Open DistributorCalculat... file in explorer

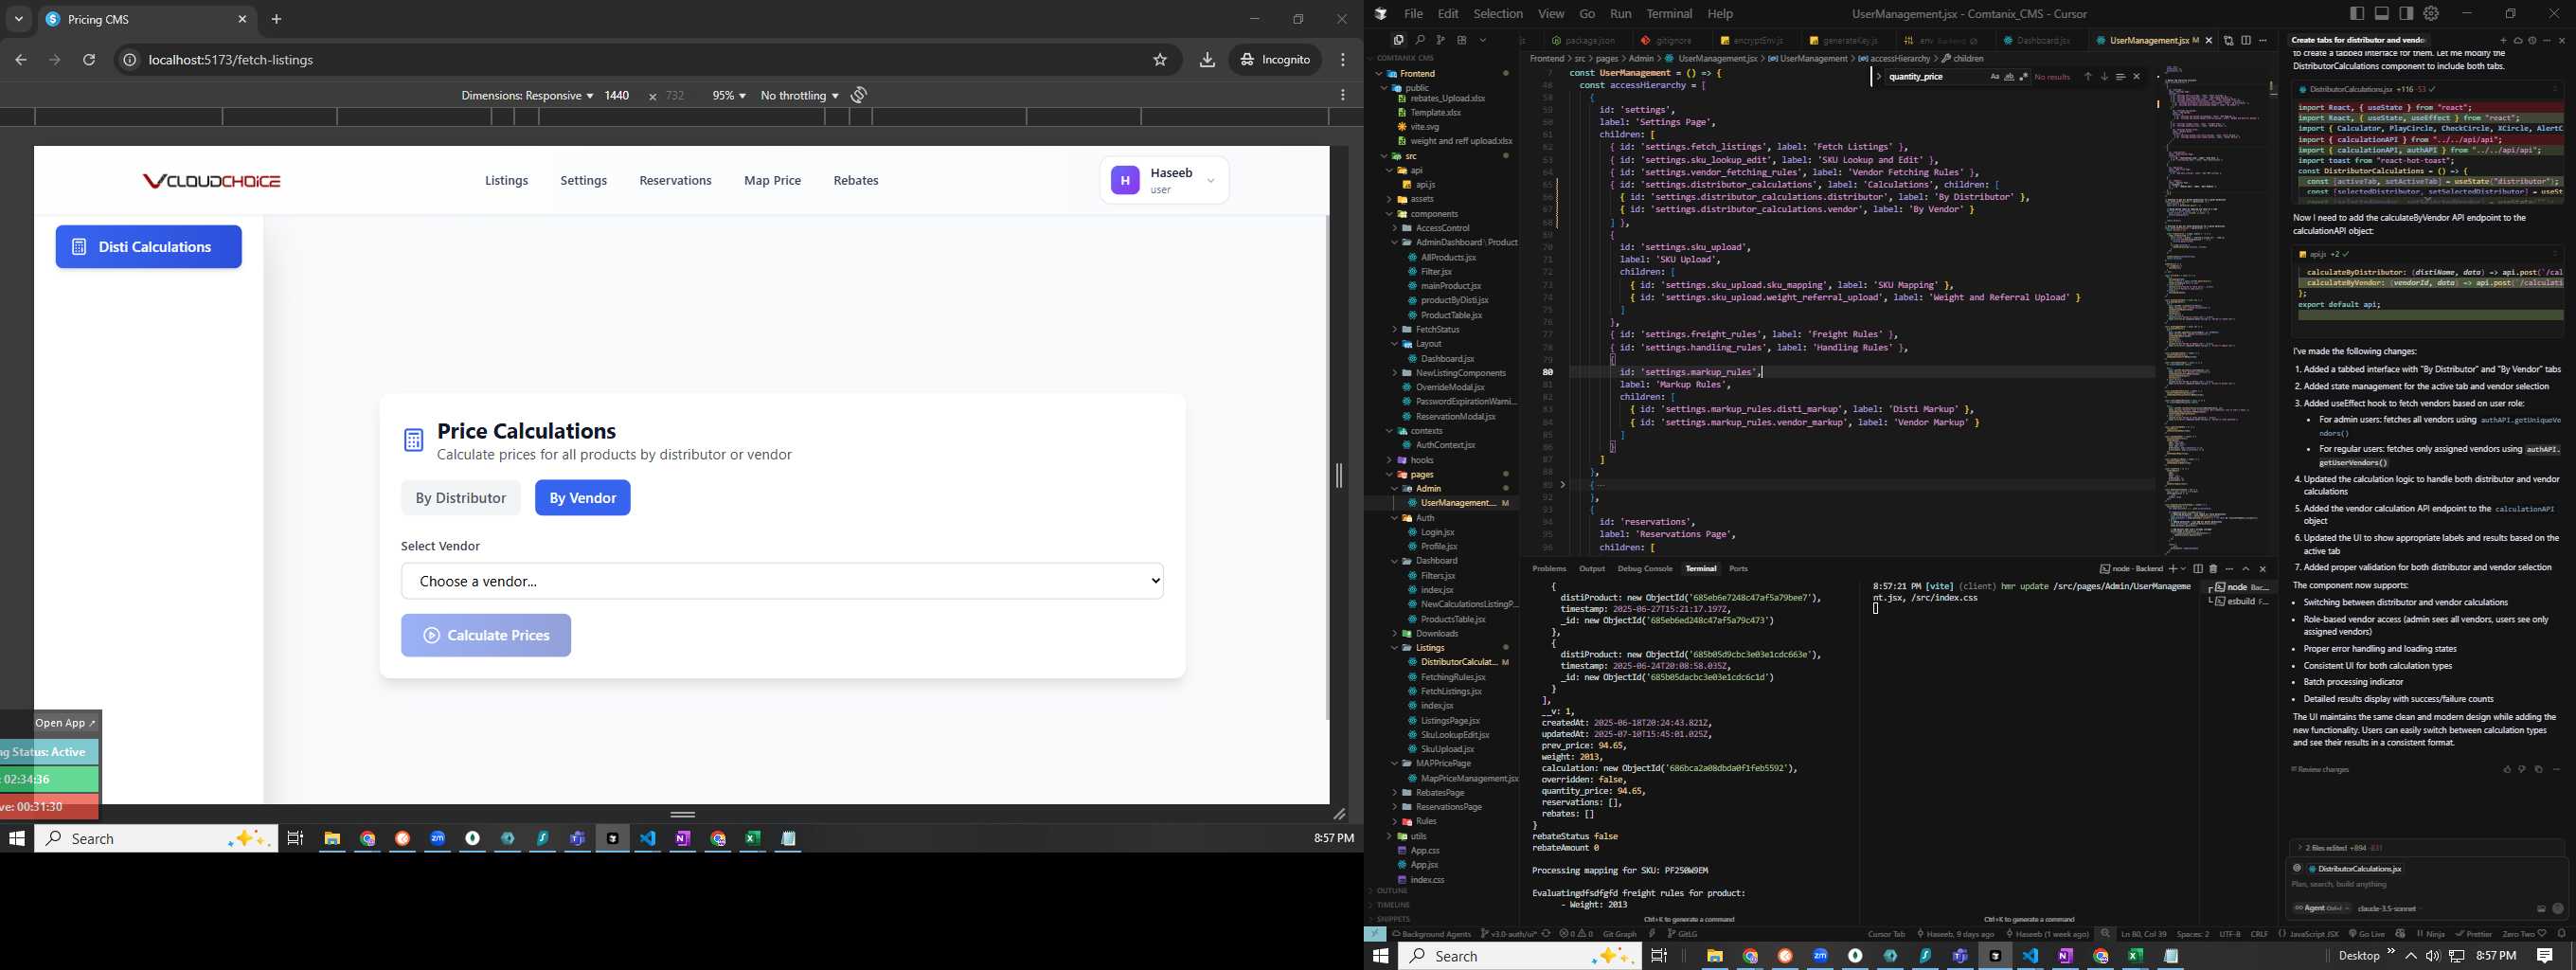coord(1458,662)
